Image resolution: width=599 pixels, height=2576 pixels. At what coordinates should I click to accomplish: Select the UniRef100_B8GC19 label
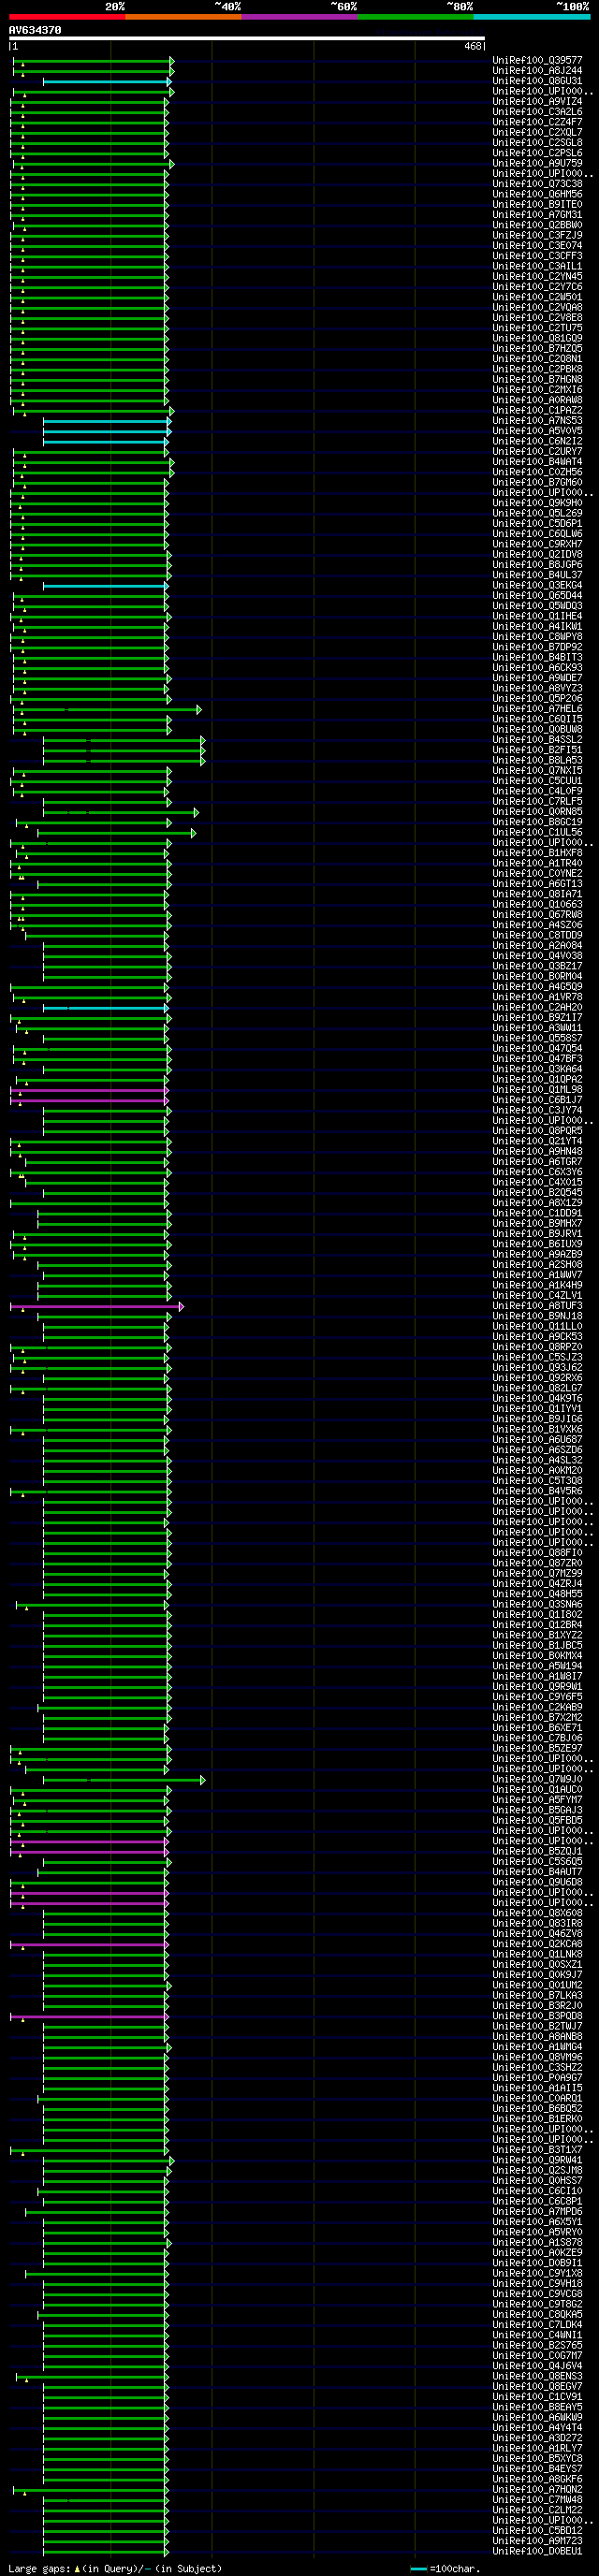coord(537,822)
